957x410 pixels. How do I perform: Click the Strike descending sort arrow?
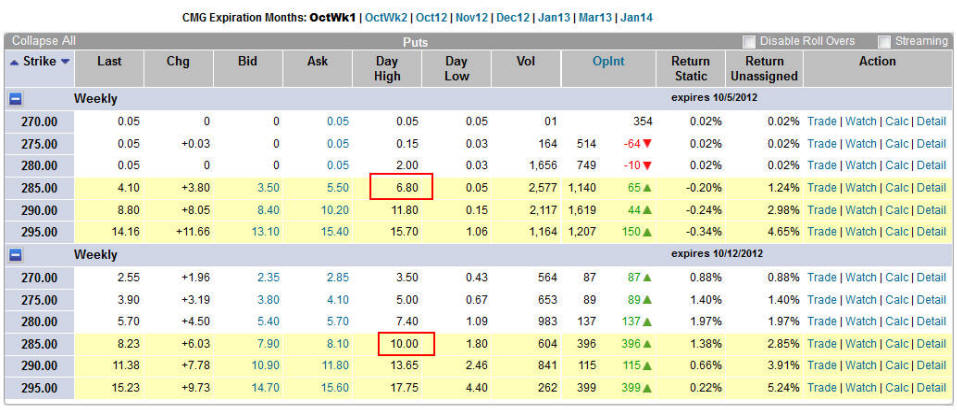[66, 62]
